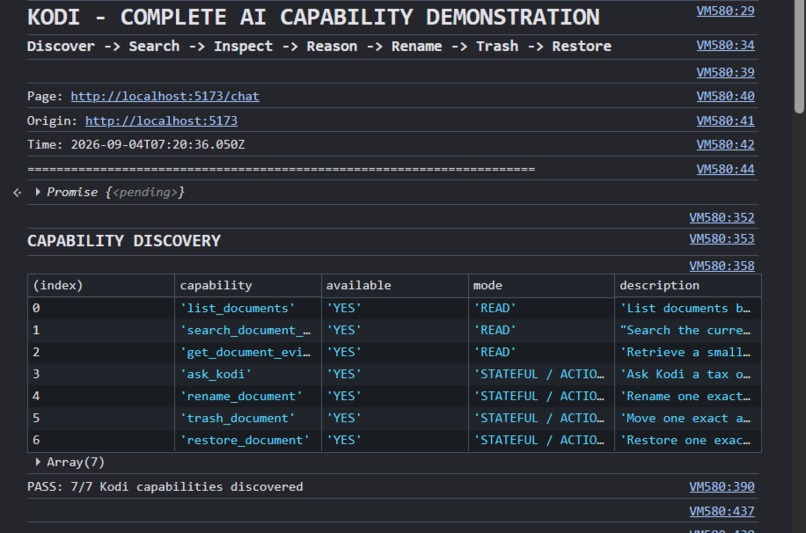Expand the pending Promise object
806x533 pixels.
coord(38,192)
